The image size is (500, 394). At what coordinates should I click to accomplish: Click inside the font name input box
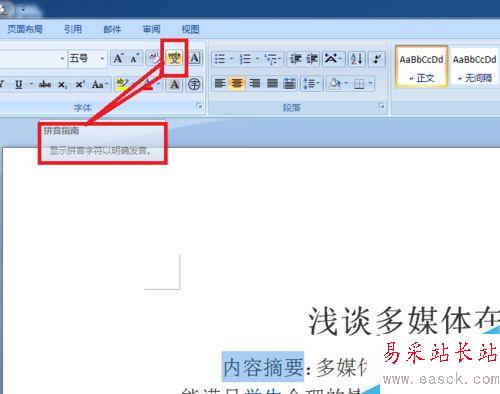click(29, 59)
